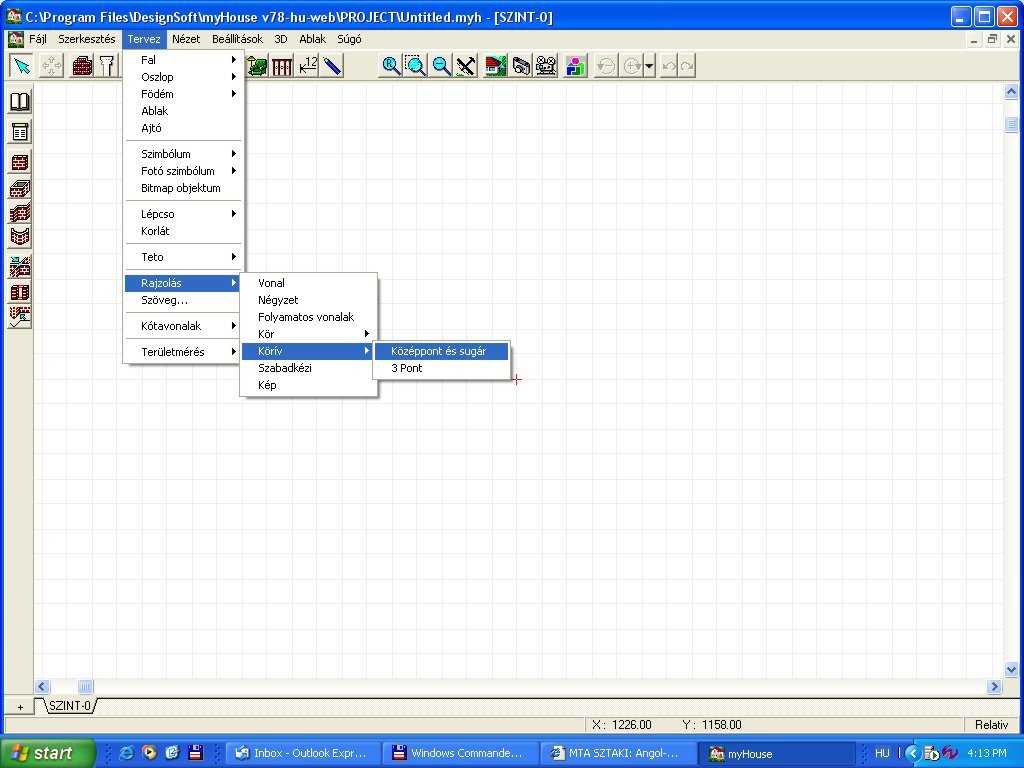The width and height of the screenshot is (1024, 768).
Task: Click the zoom reset magnifier with R
Action: click(391, 66)
